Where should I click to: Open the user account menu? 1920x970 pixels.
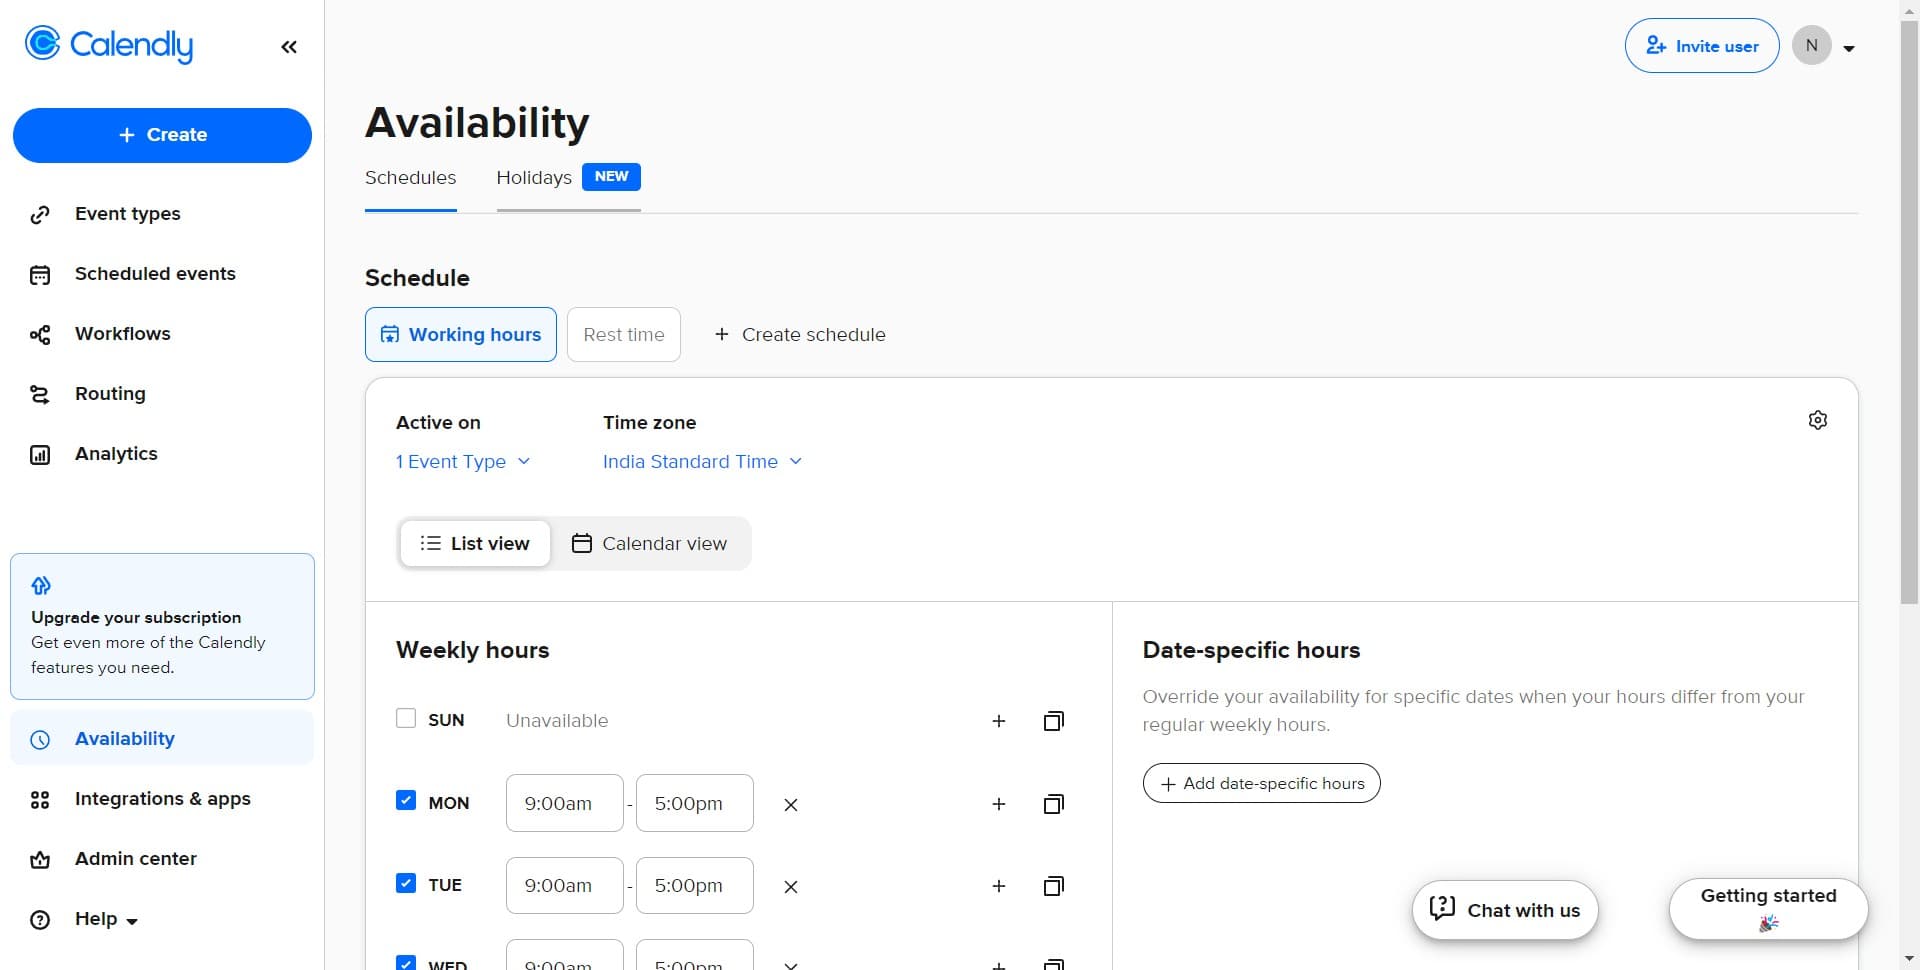tap(1824, 46)
